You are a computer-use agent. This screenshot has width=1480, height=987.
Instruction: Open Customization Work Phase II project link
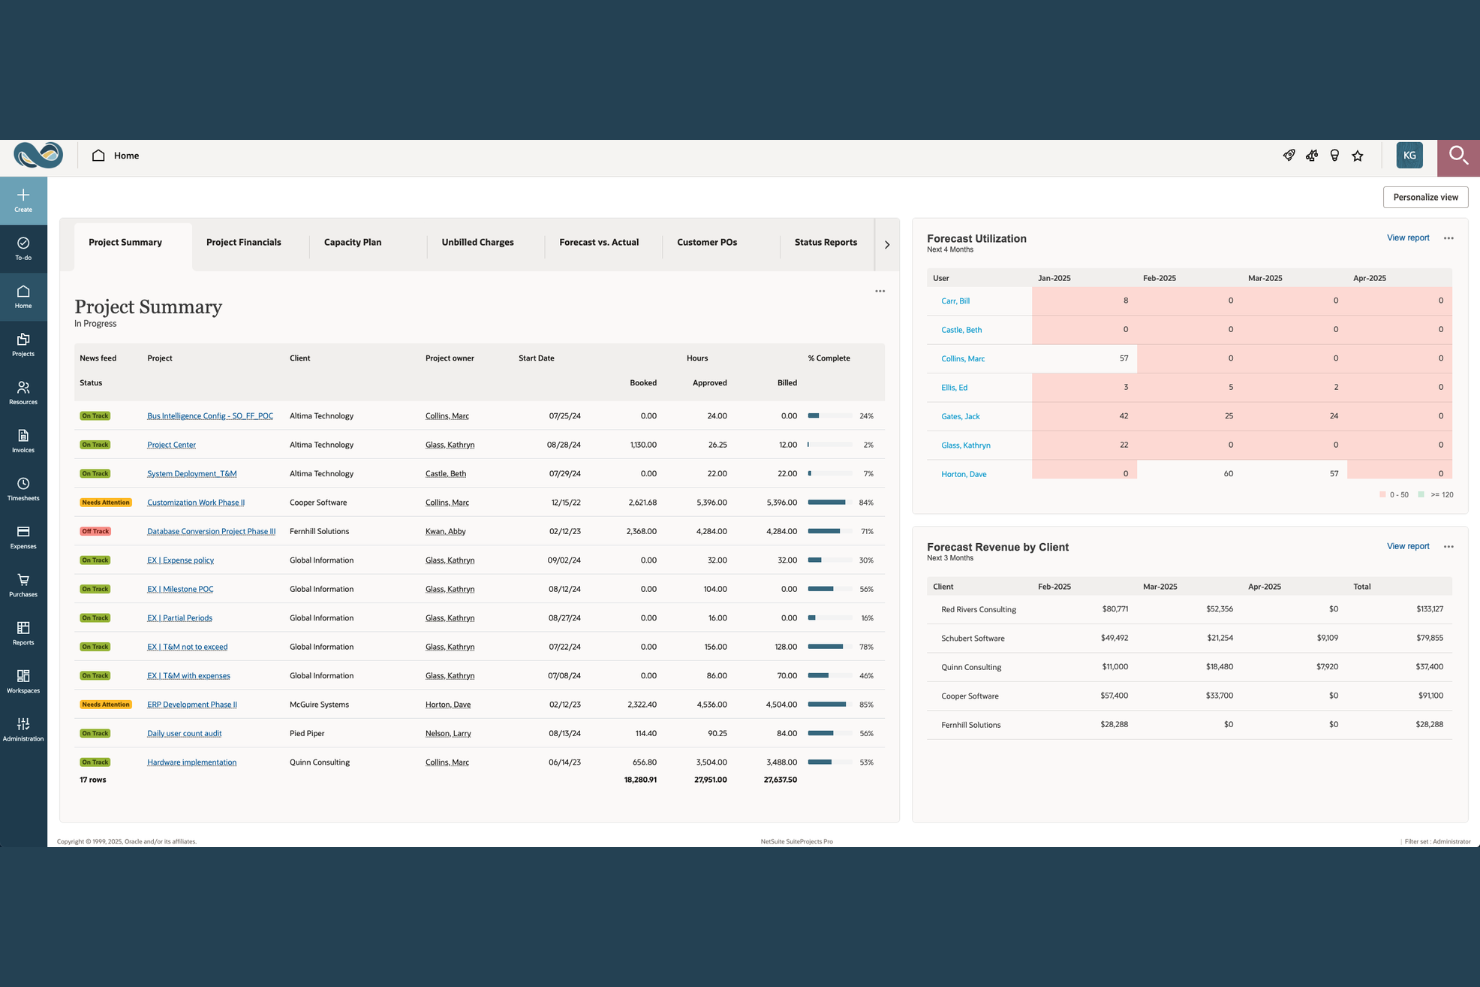point(196,503)
